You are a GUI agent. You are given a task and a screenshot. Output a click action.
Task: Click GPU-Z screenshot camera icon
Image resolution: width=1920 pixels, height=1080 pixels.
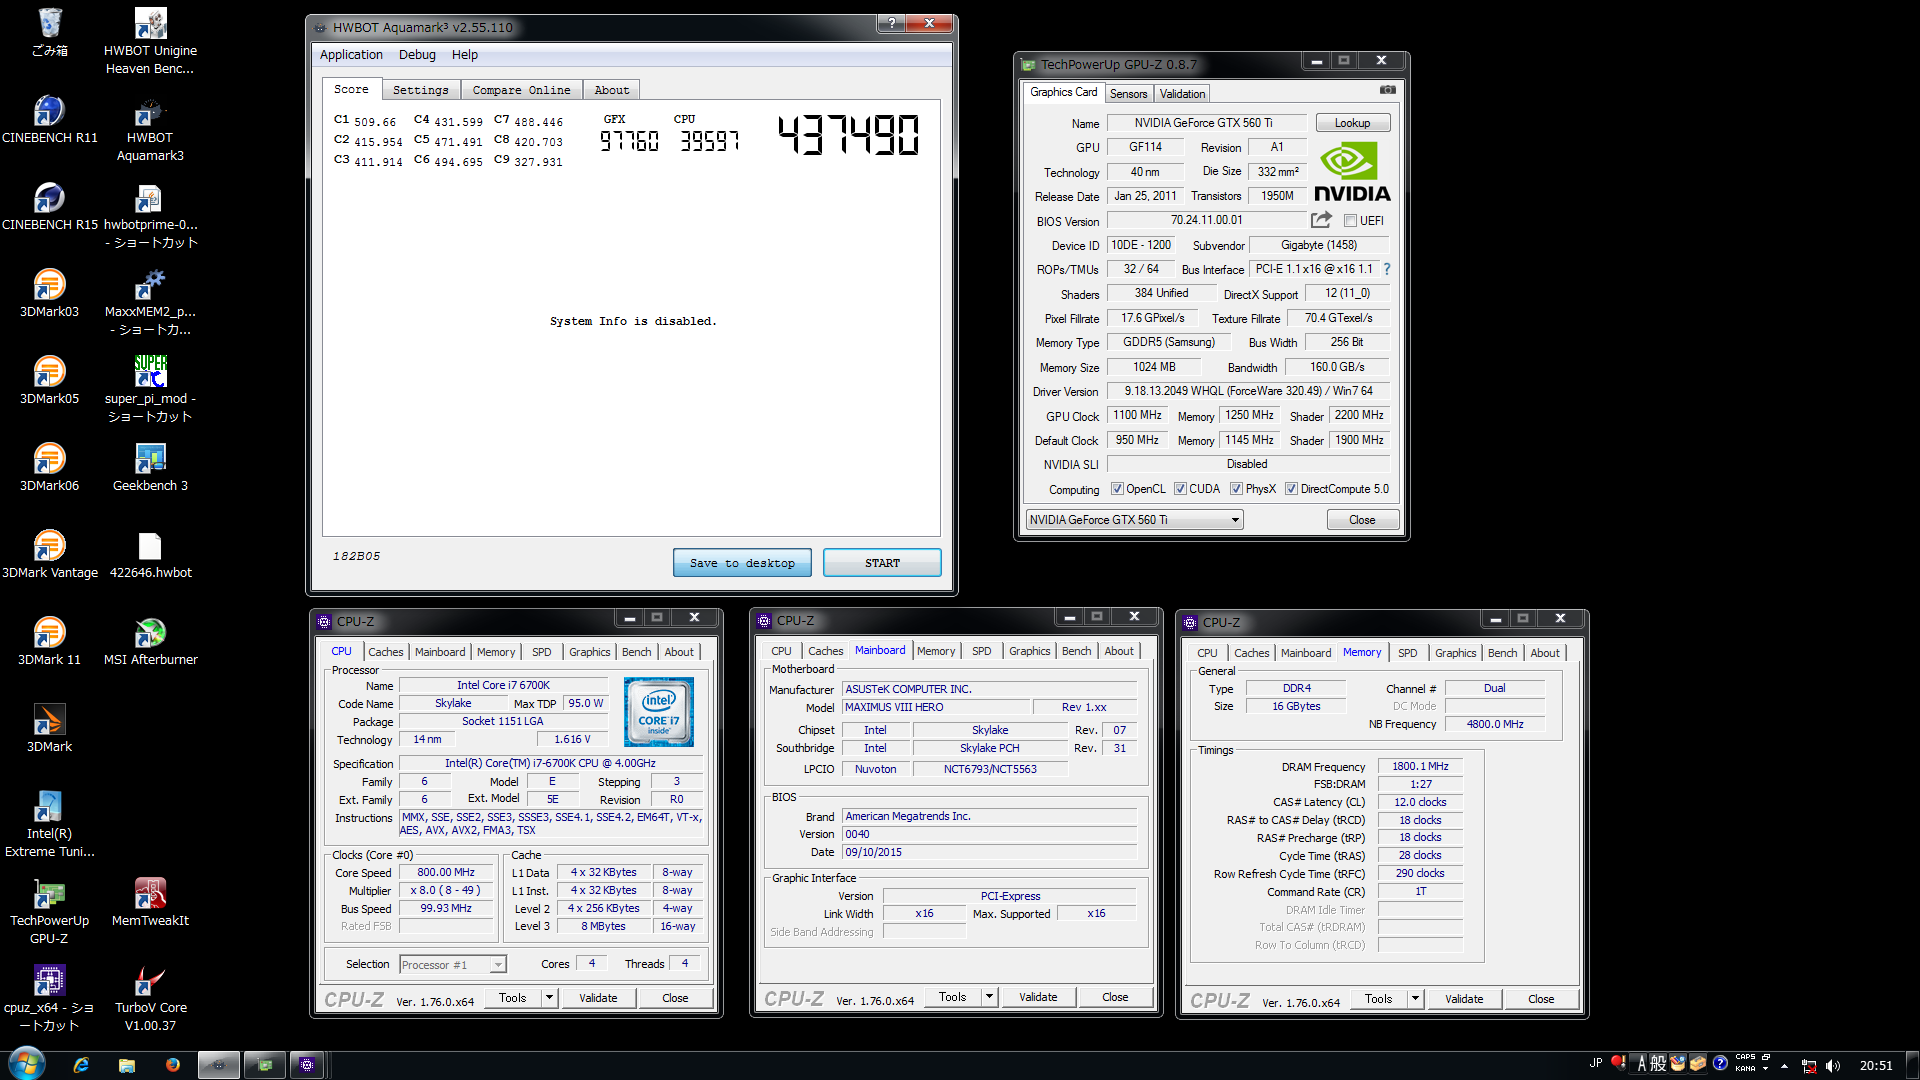pyautogui.click(x=1388, y=90)
